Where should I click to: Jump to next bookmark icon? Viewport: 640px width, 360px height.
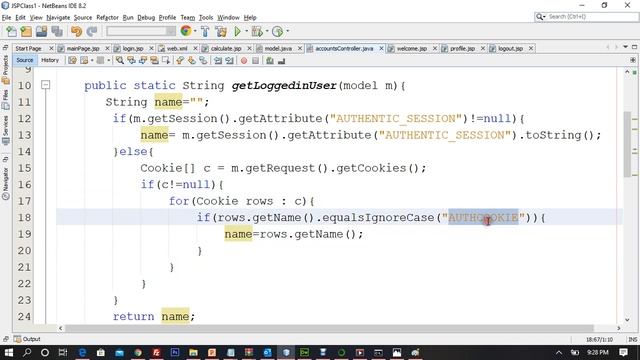pos(191,61)
